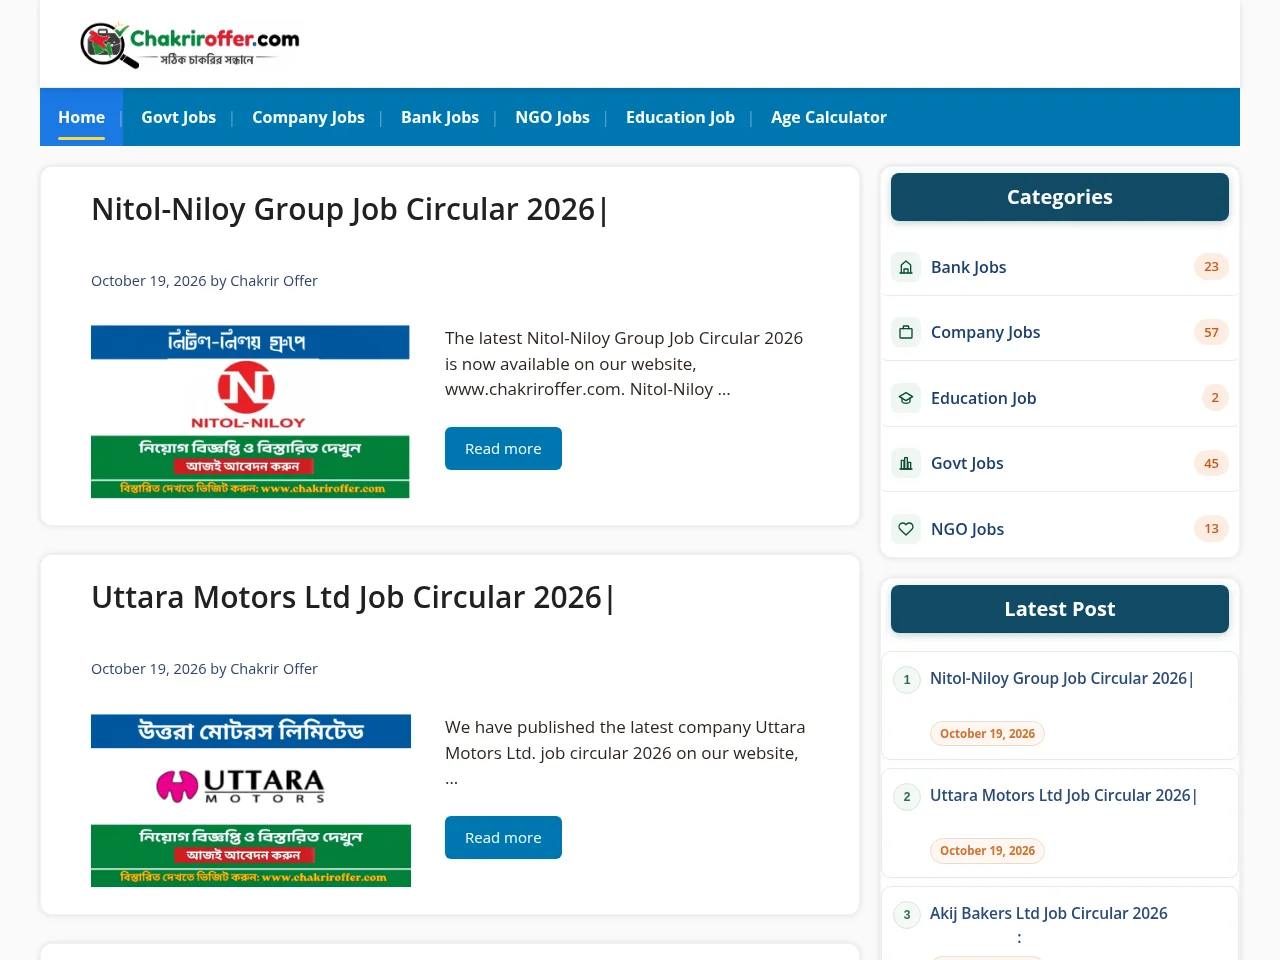
Task: Click the Govt Jobs building icon
Action: [x=906, y=463]
